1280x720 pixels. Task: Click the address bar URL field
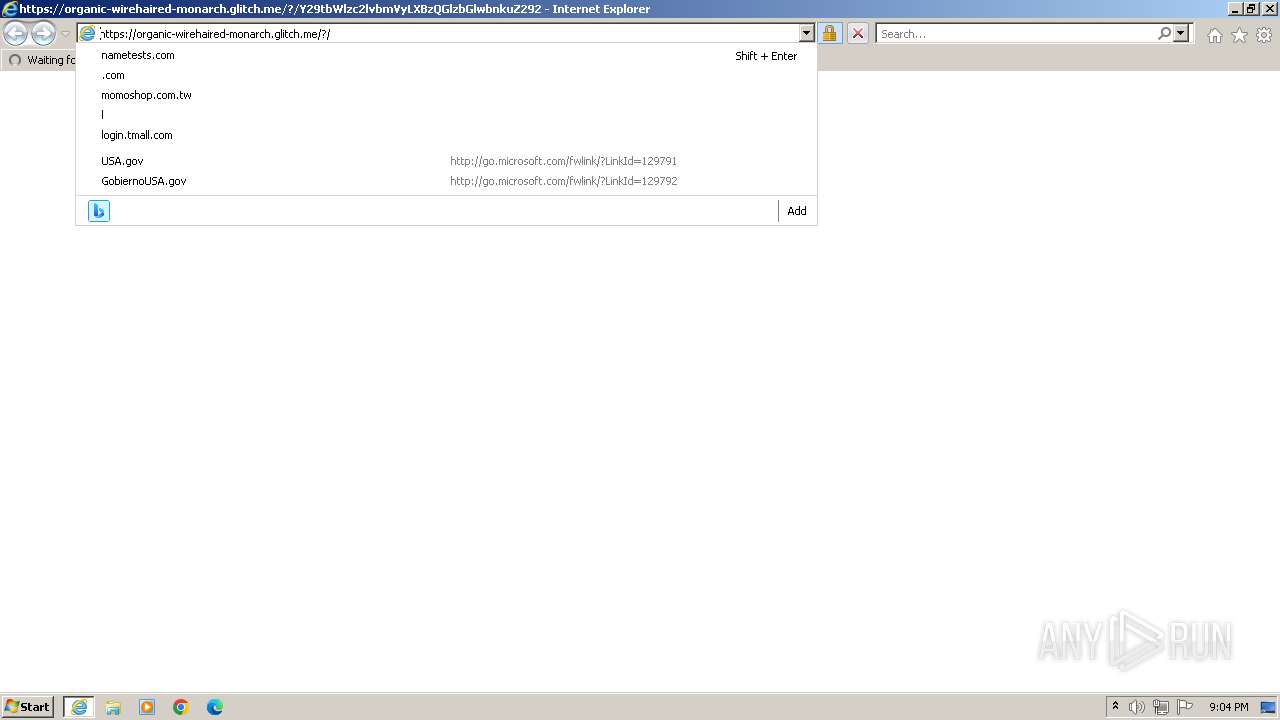pos(447,34)
